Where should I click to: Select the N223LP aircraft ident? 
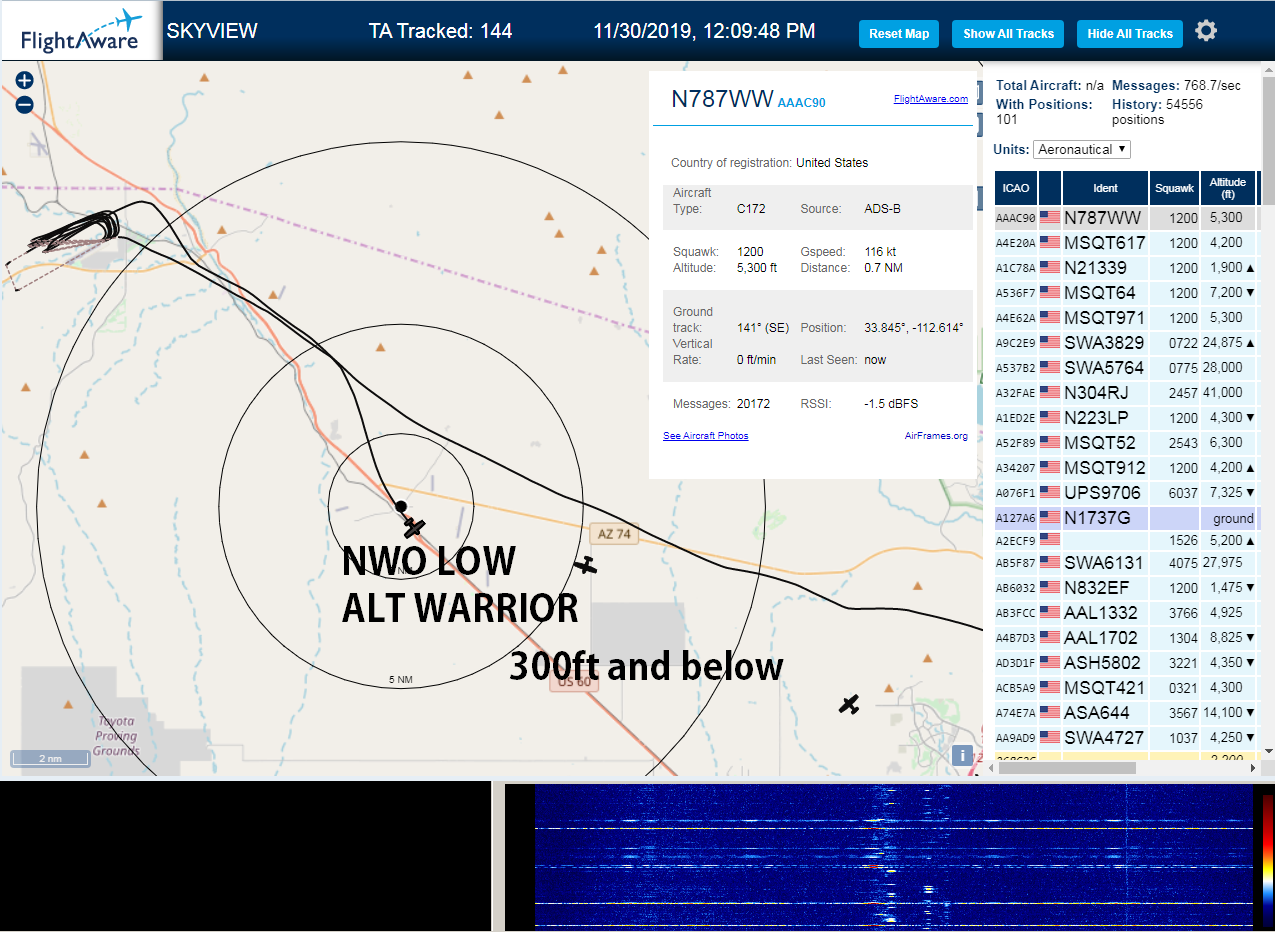pos(1095,418)
